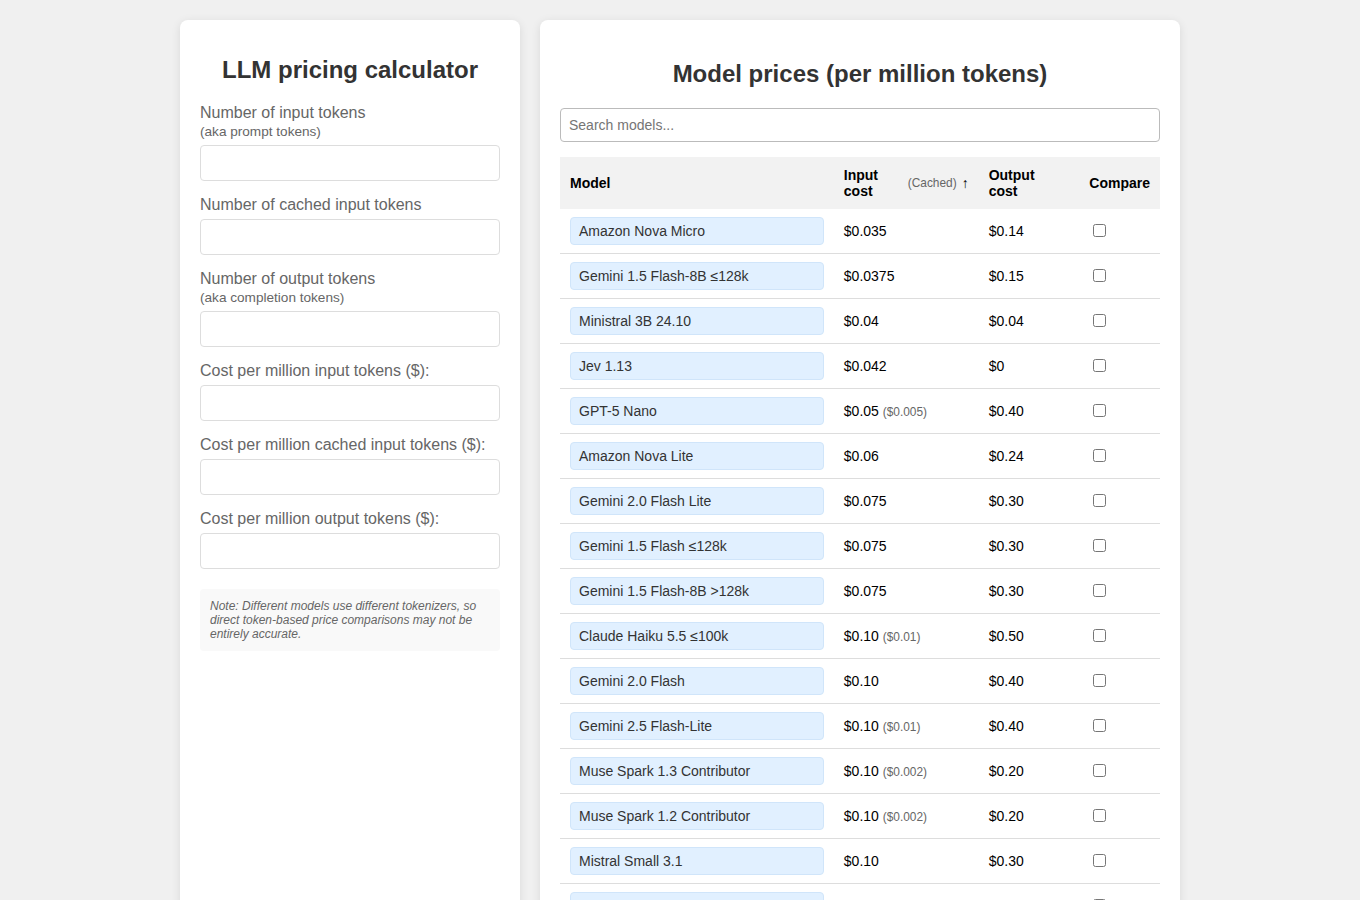Enable compare for Muse Spark 1.3 Contributor
Viewport: 1360px width, 900px height.
click(x=1099, y=771)
